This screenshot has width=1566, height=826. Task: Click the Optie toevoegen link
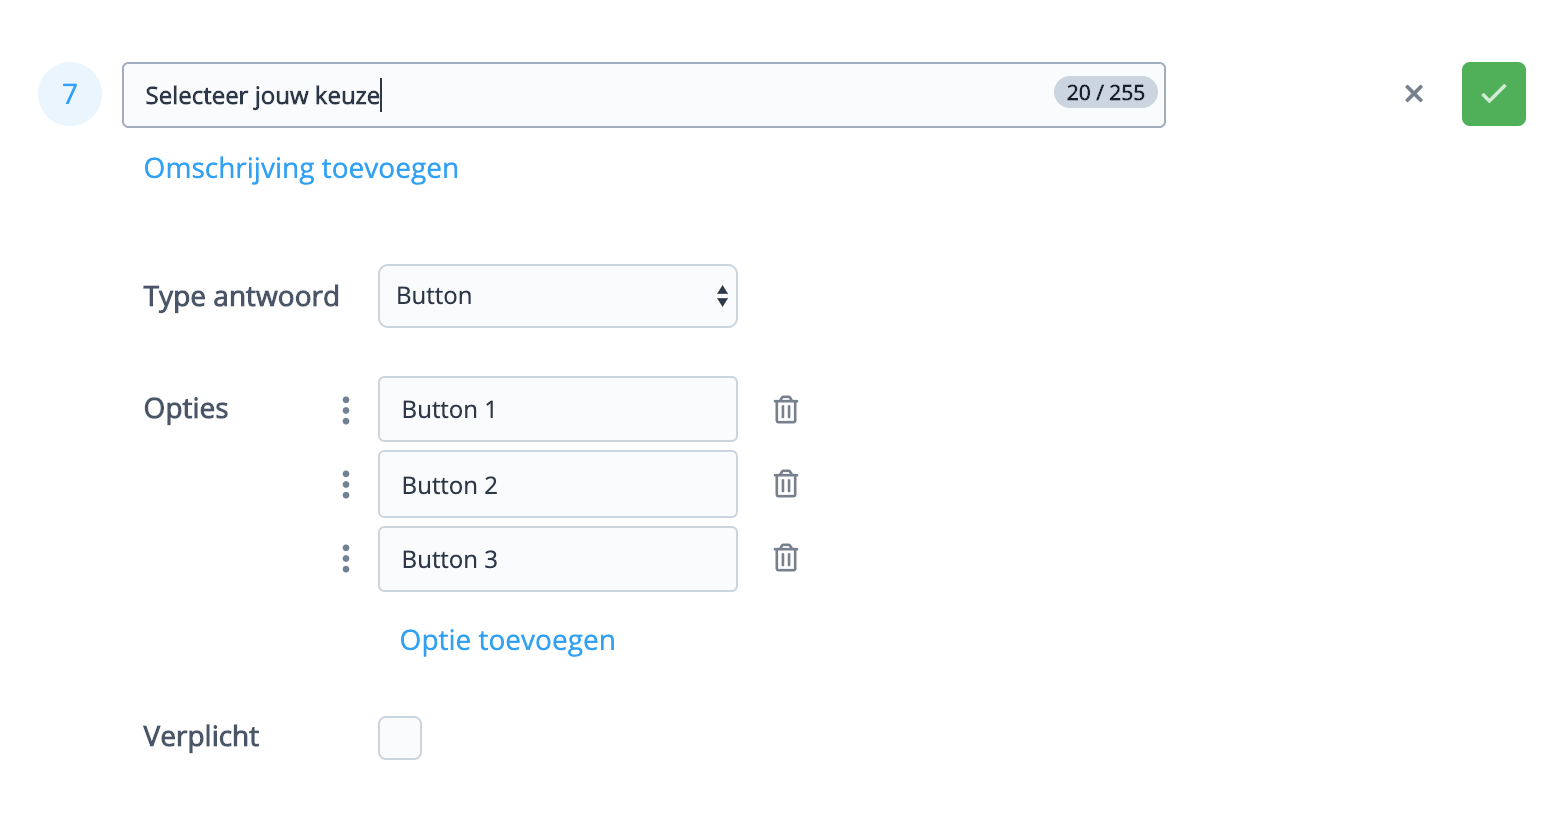(507, 640)
